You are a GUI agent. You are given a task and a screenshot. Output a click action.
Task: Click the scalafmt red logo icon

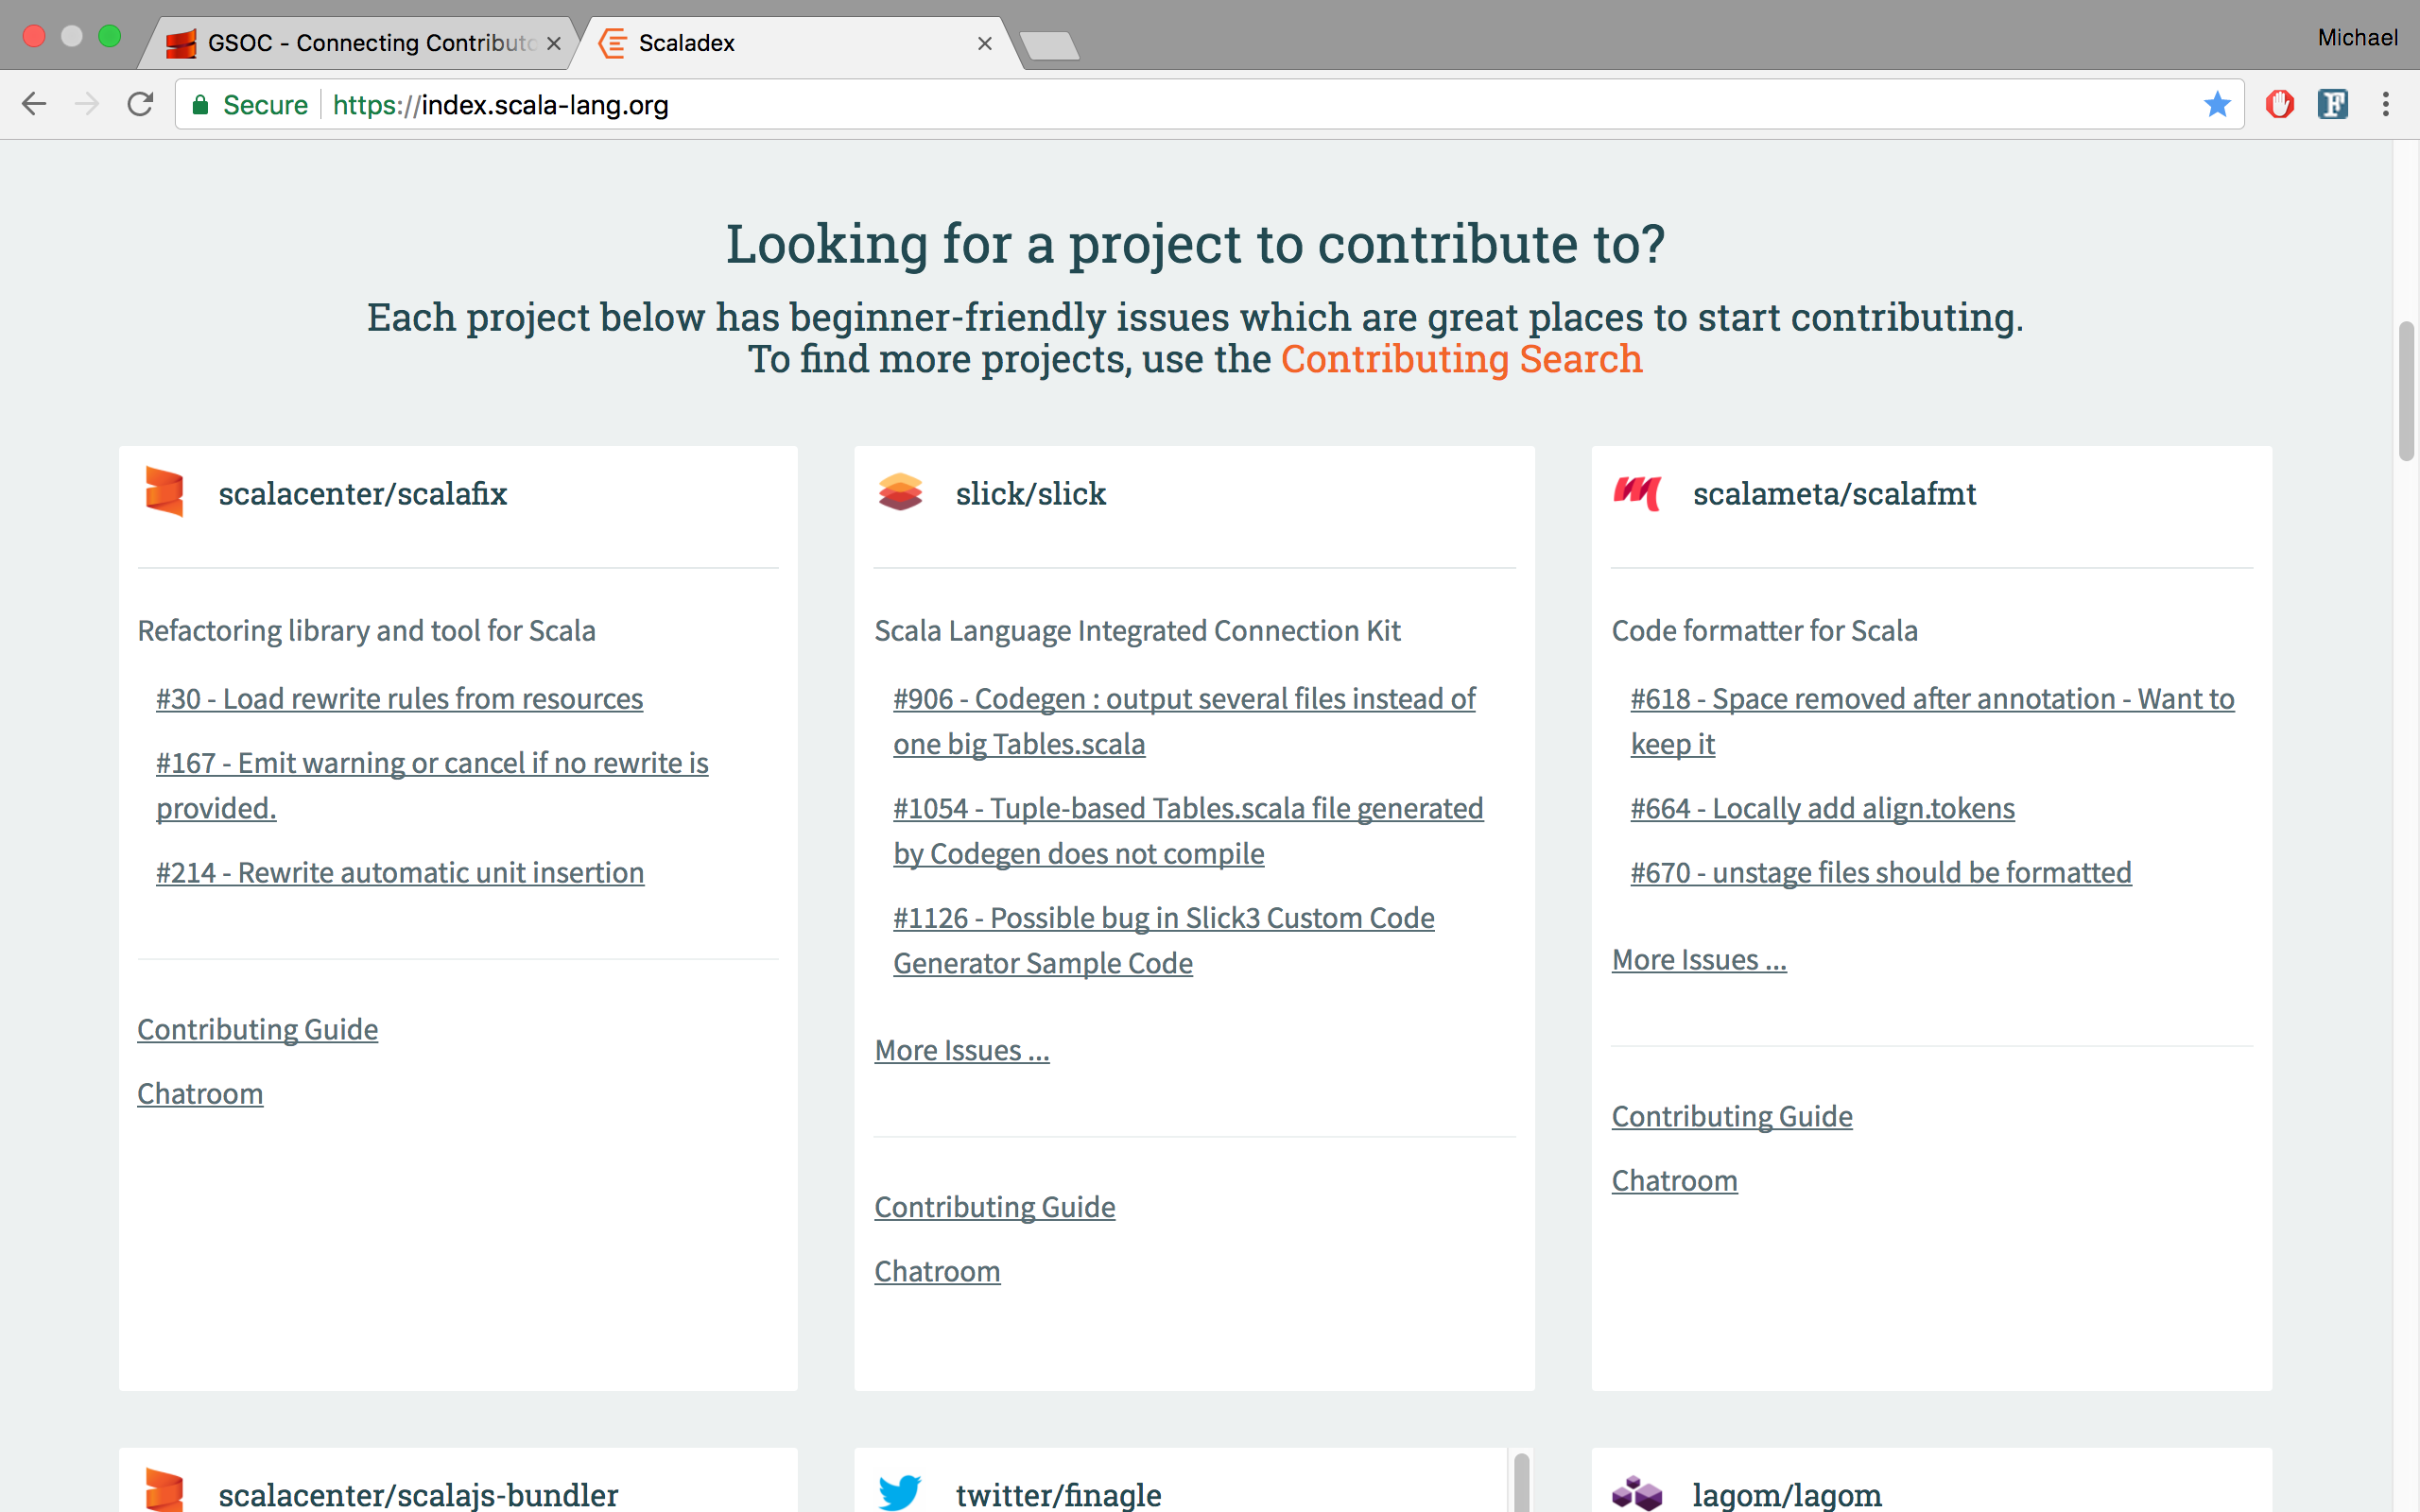click(x=1637, y=492)
